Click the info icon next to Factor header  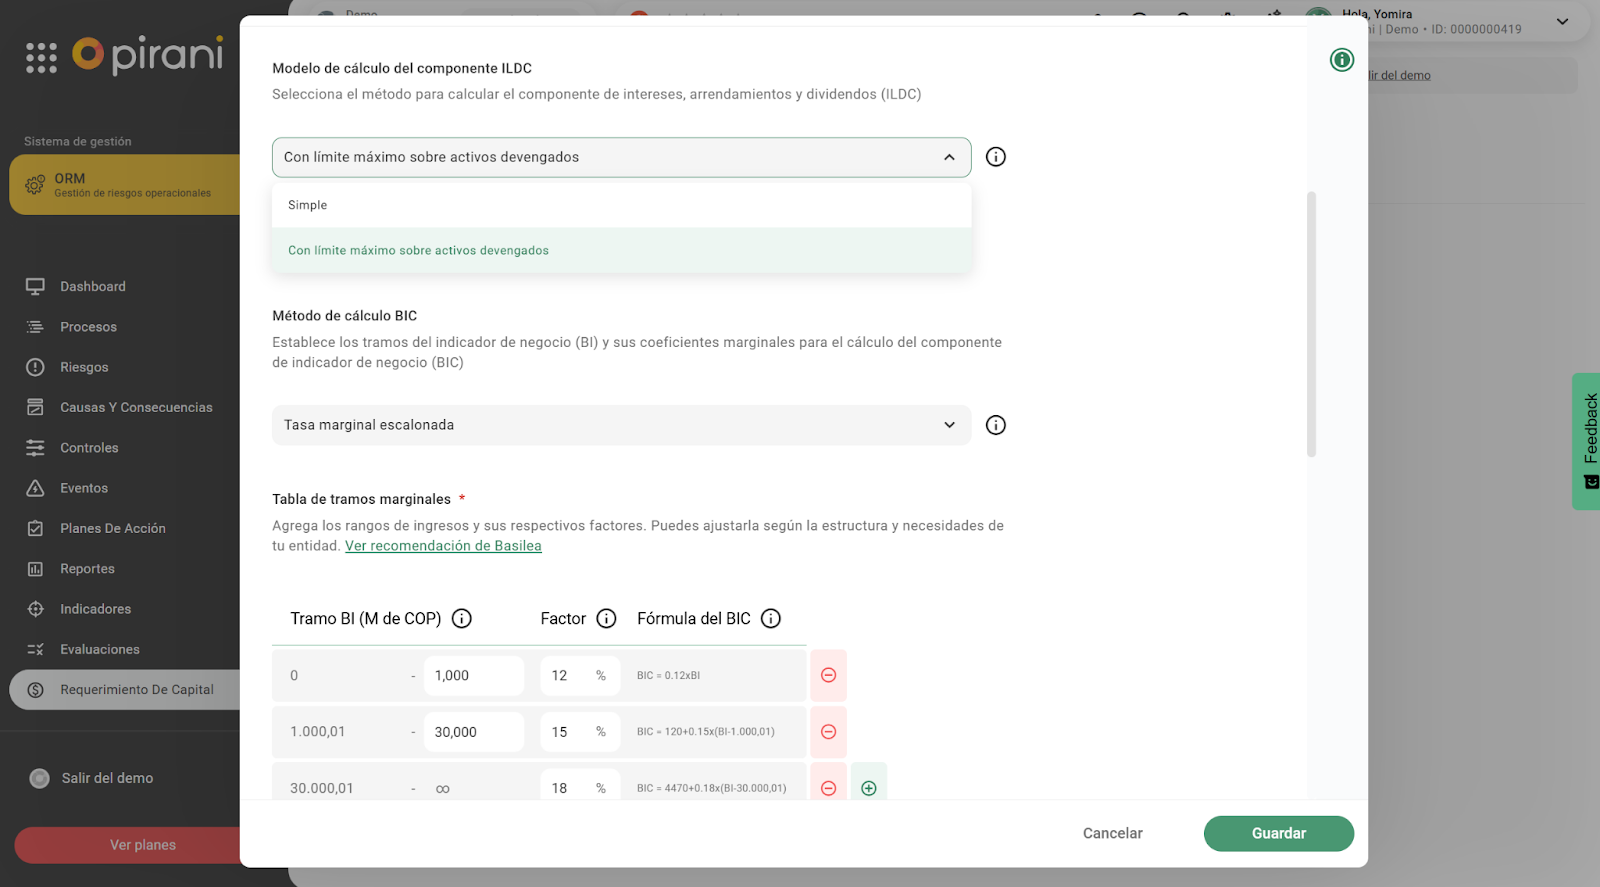(606, 619)
